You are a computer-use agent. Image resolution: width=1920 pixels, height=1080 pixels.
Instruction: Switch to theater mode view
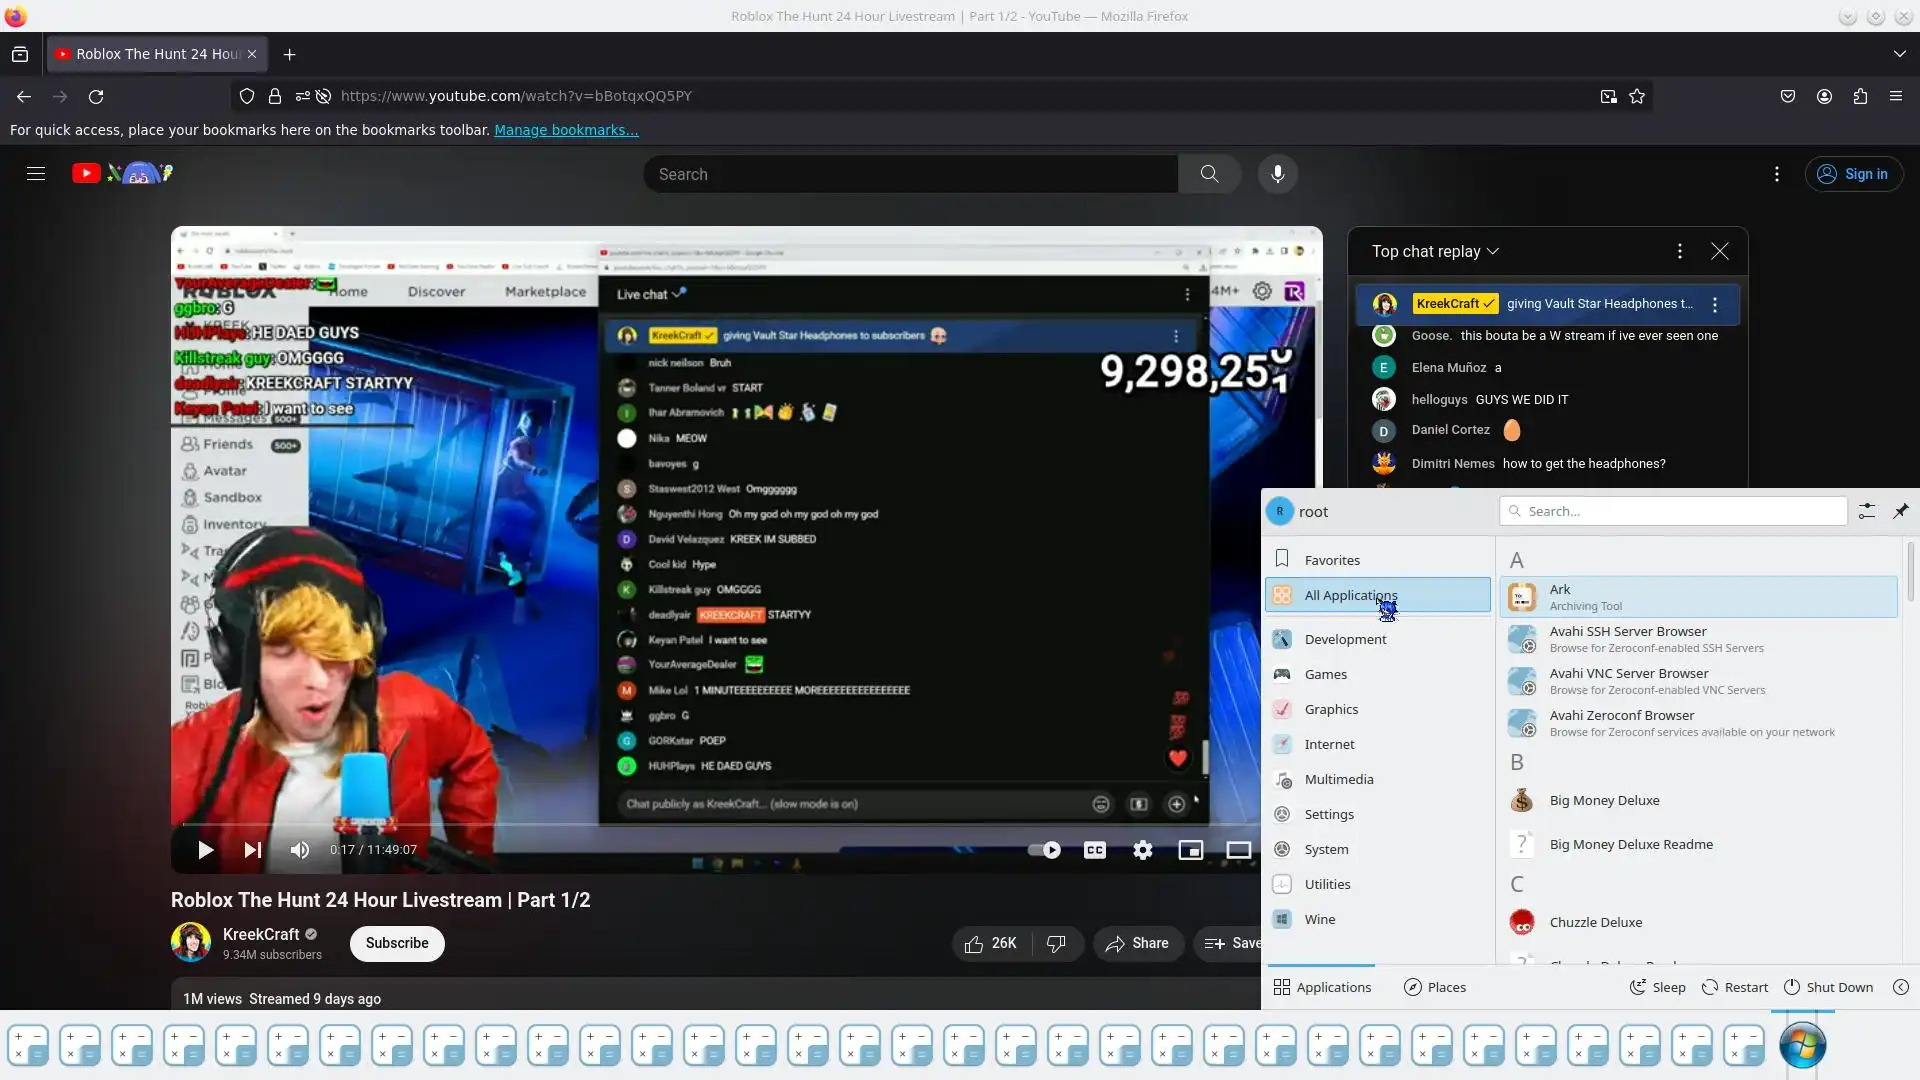1238,850
